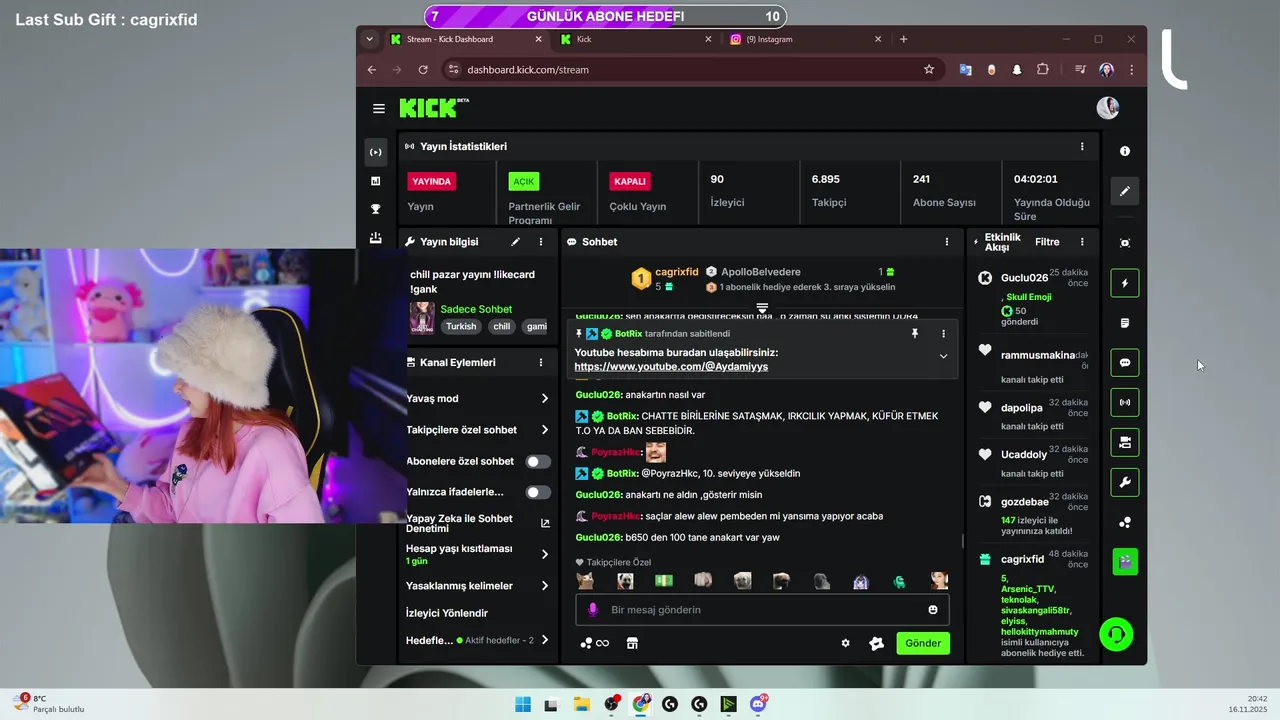Reload the page in browser

coord(423,69)
